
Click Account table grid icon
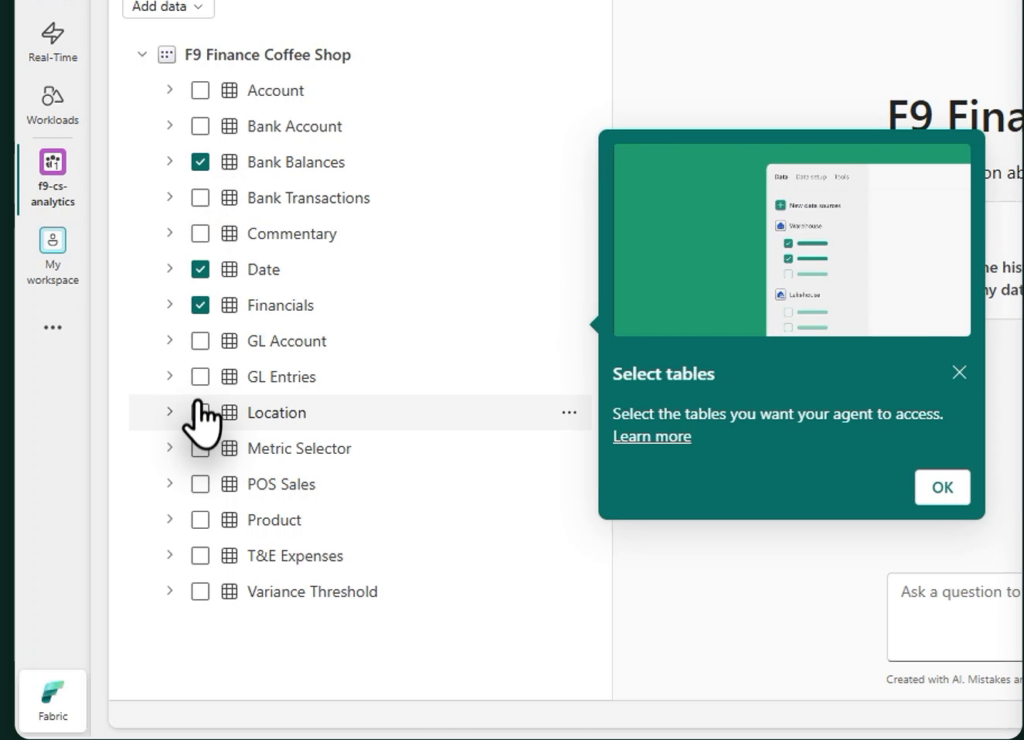tap(229, 90)
